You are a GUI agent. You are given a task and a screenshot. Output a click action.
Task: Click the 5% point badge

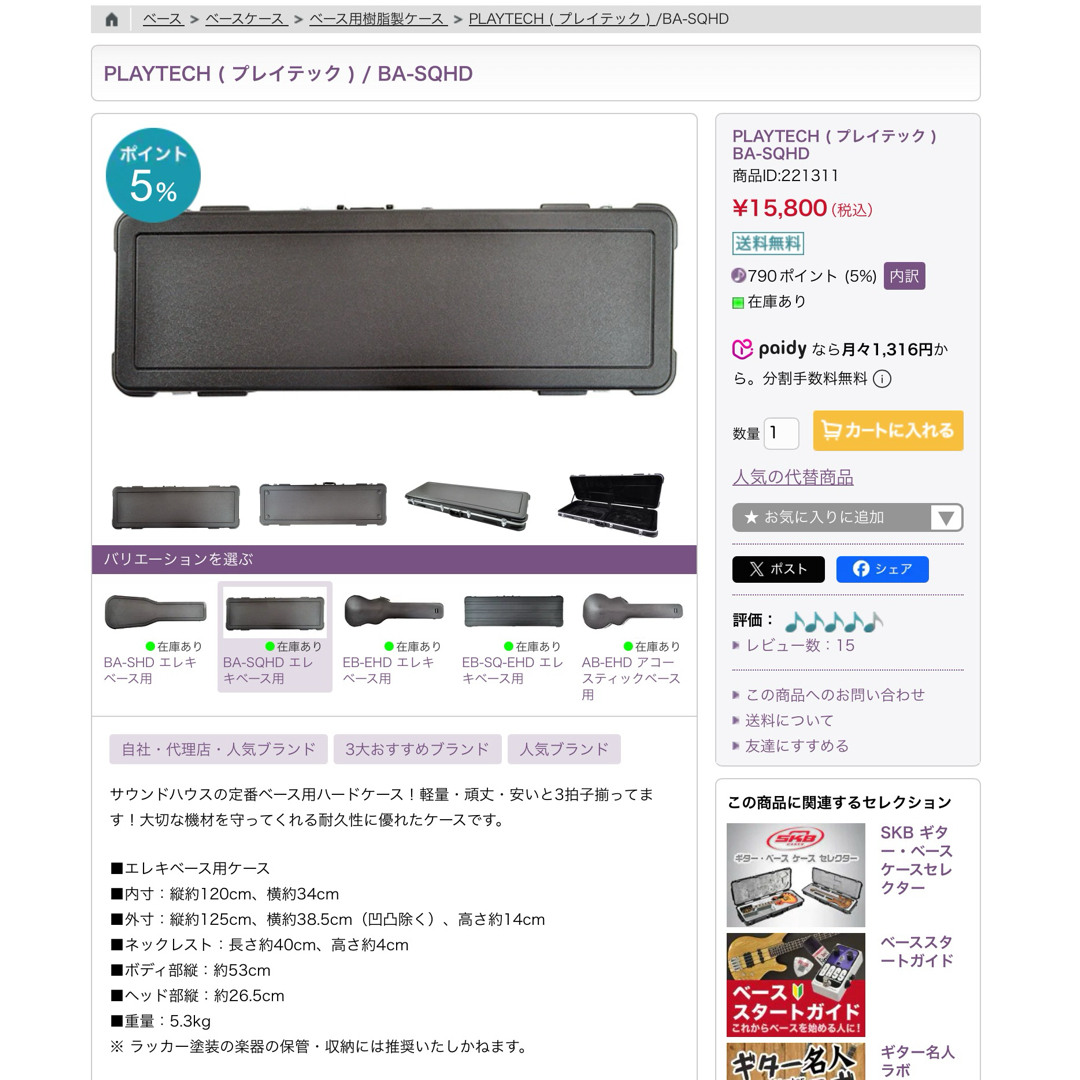153,175
